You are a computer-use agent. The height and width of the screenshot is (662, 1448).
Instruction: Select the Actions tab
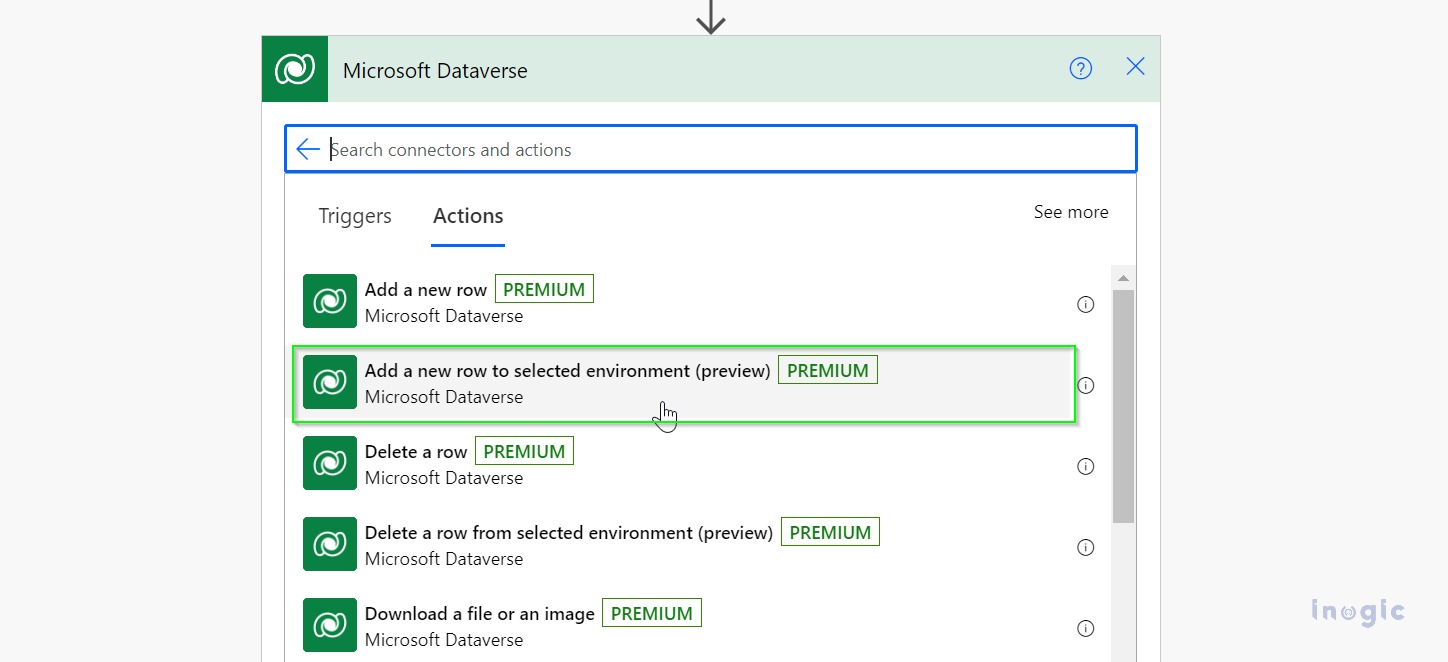coord(468,216)
